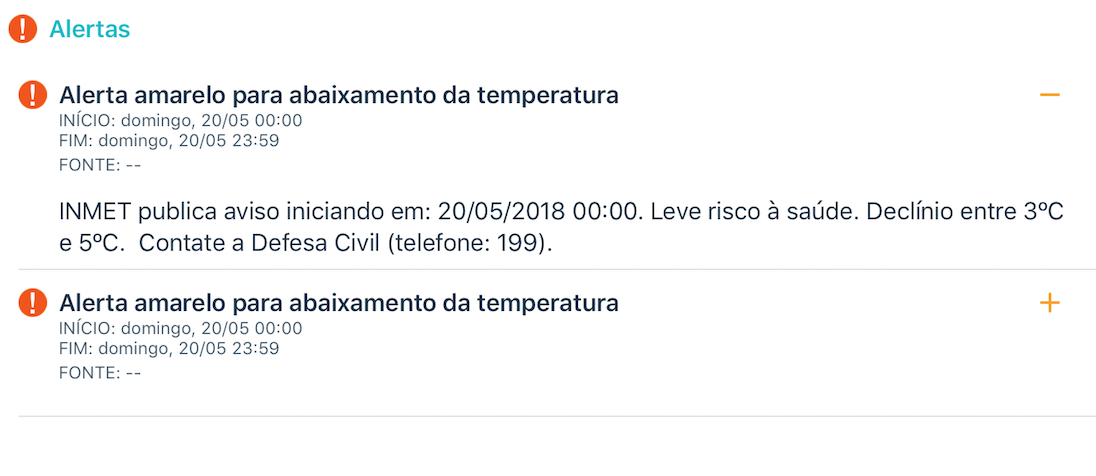Click the first alert's orange exclamation icon
The height and width of the screenshot is (476, 1096).
[33, 95]
